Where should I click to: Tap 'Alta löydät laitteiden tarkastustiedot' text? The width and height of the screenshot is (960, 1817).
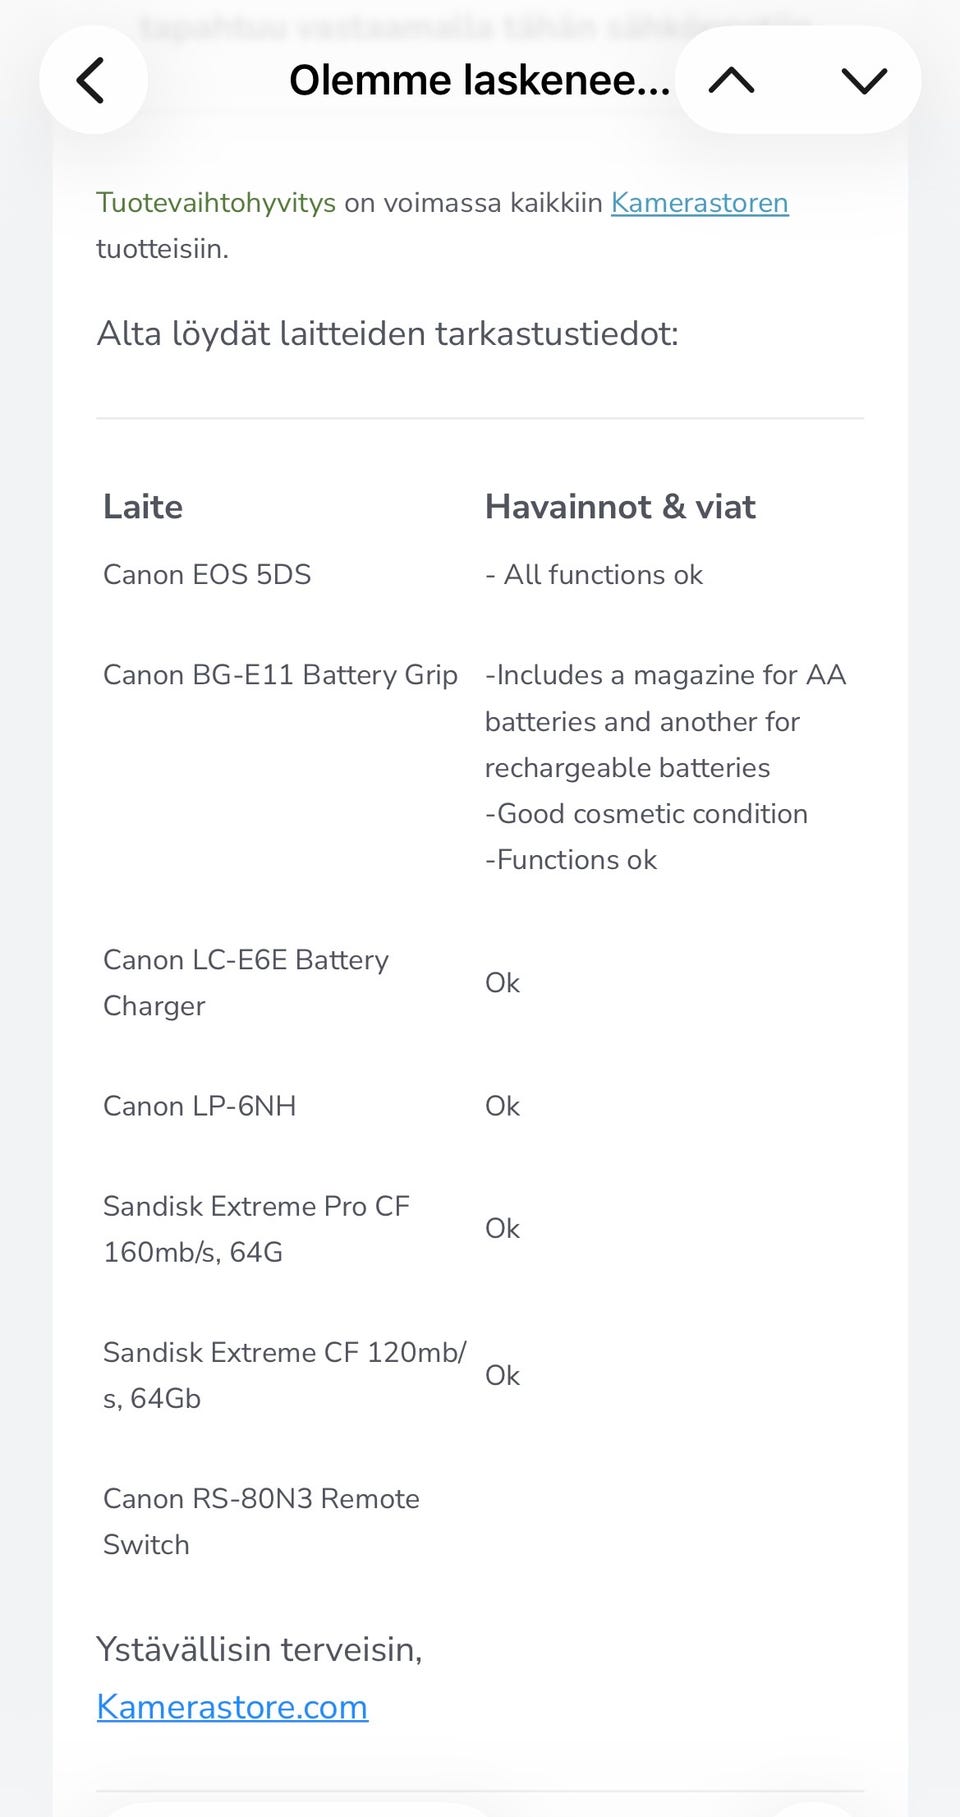pyautogui.click(x=387, y=333)
